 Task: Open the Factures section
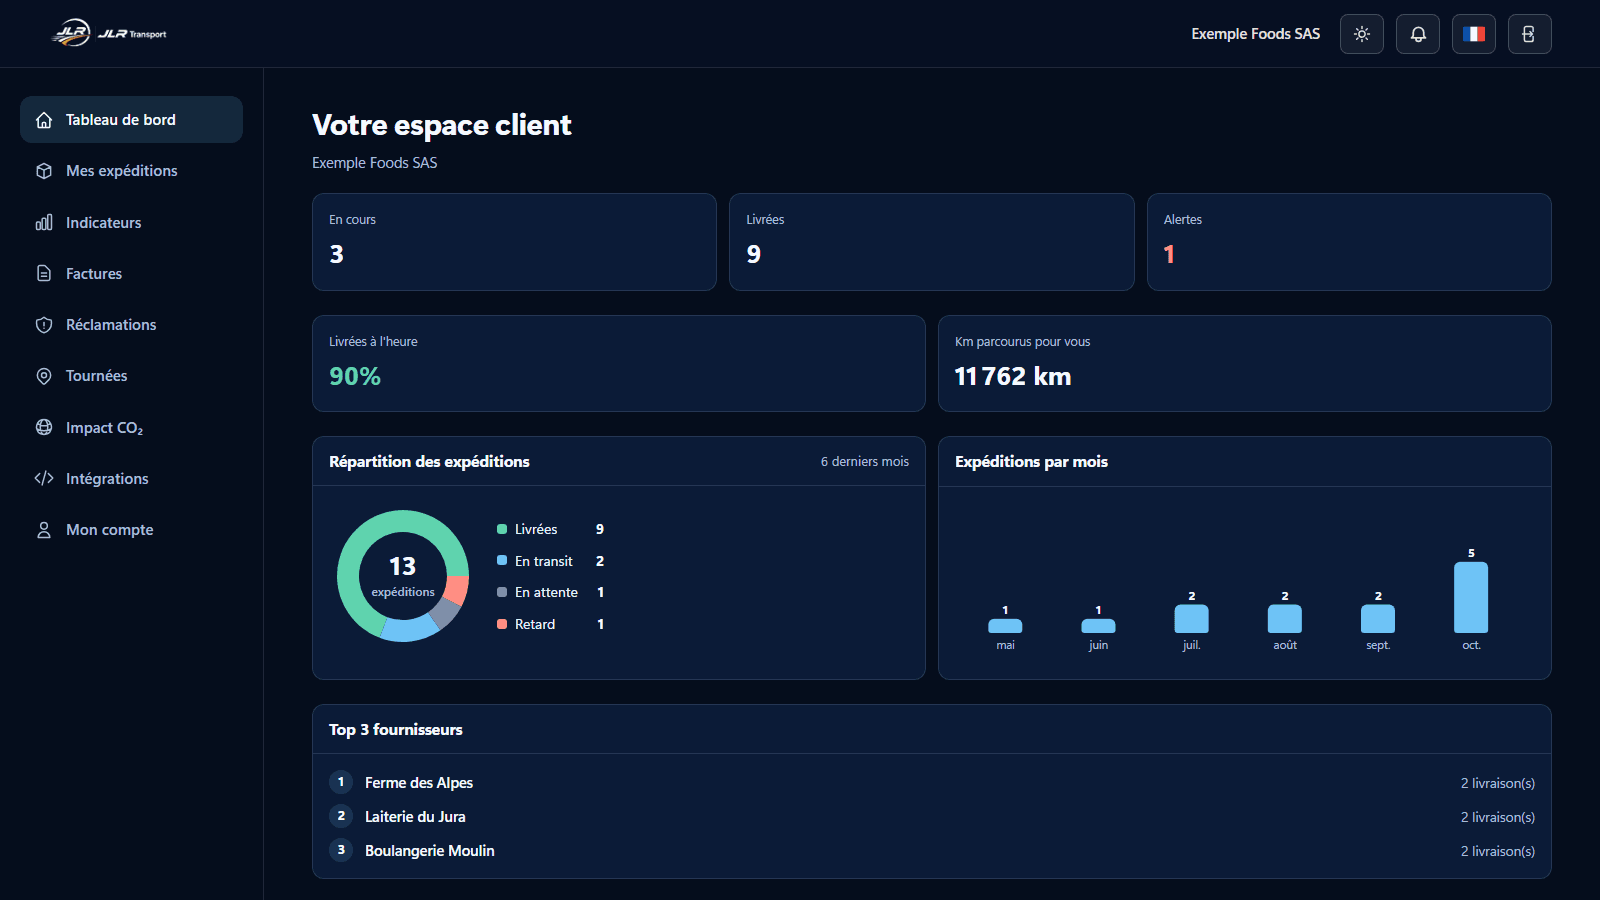pos(131,273)
